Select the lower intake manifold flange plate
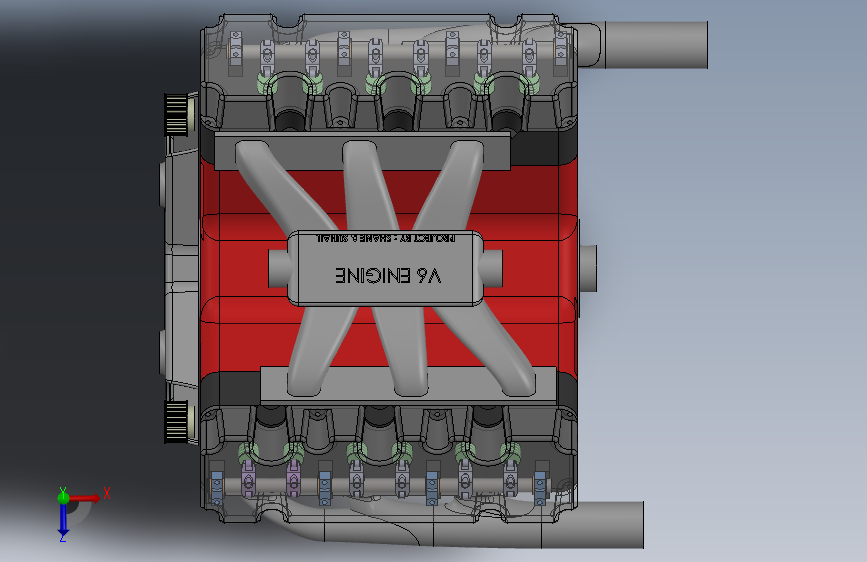The height and width of the screenshot is (562, 867). tap(408, 384)
